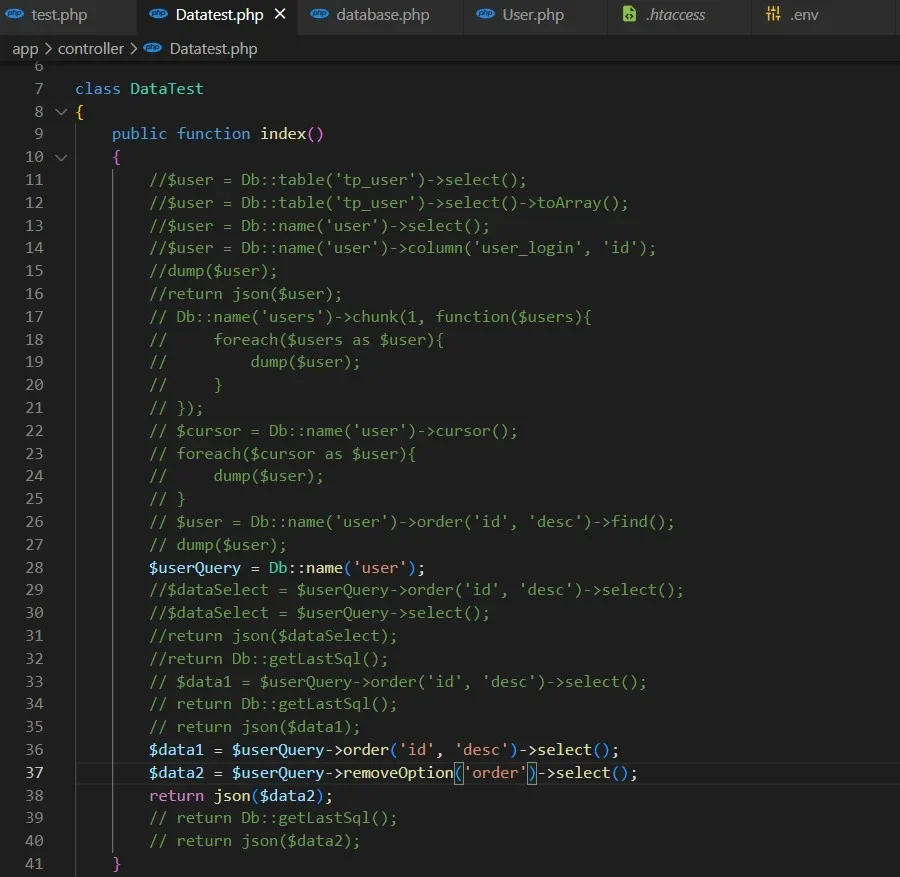Screen dimensions: 900x877
Task: Click 'public' keyword on line 9
Action: [139, 134]
